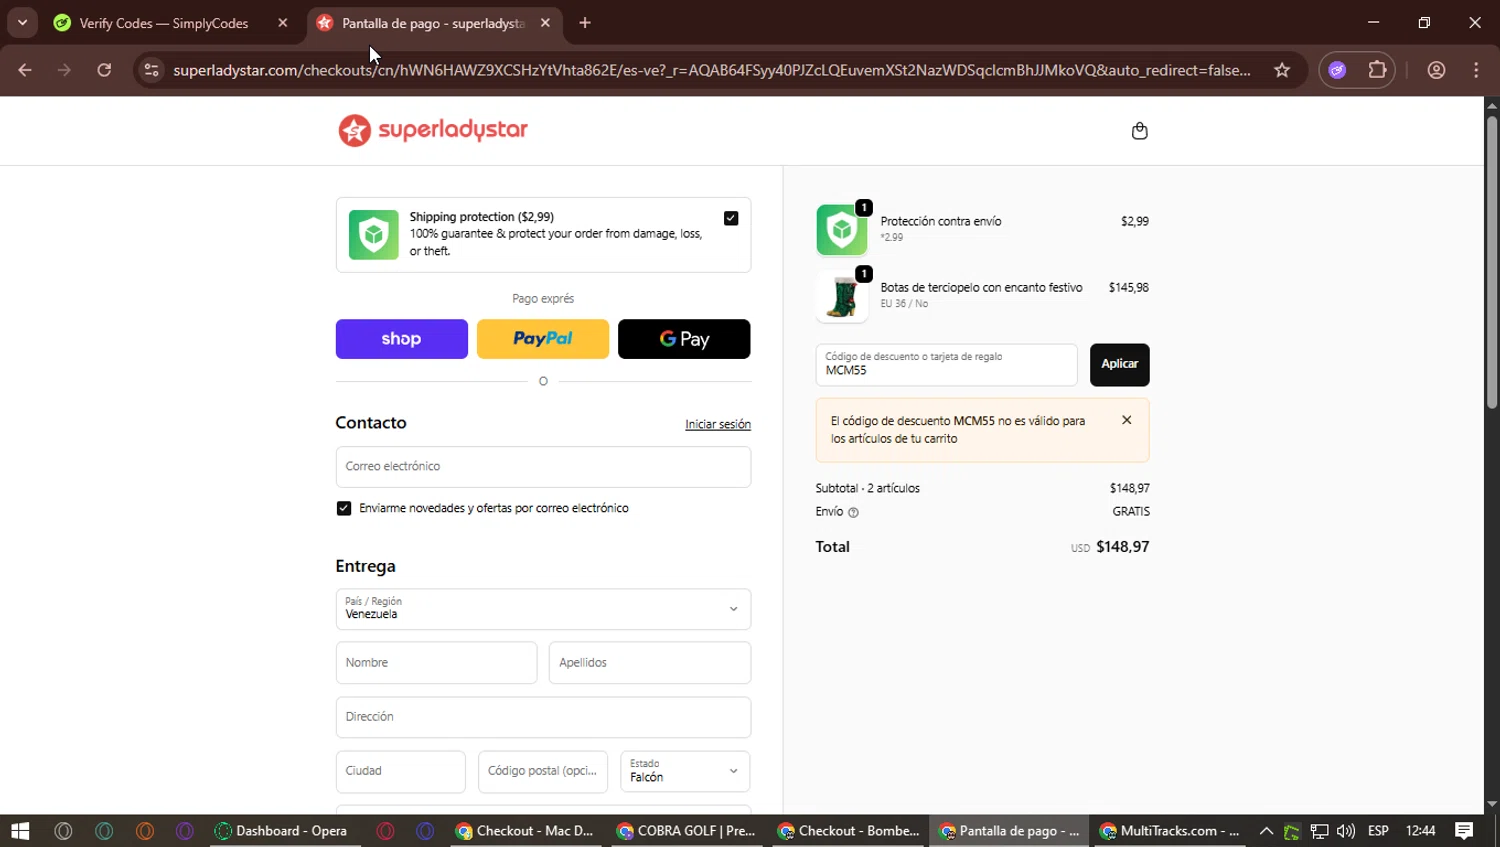The image size is (1500, 847).
Task: Click the superladystar logo
Action: (432, 130)
